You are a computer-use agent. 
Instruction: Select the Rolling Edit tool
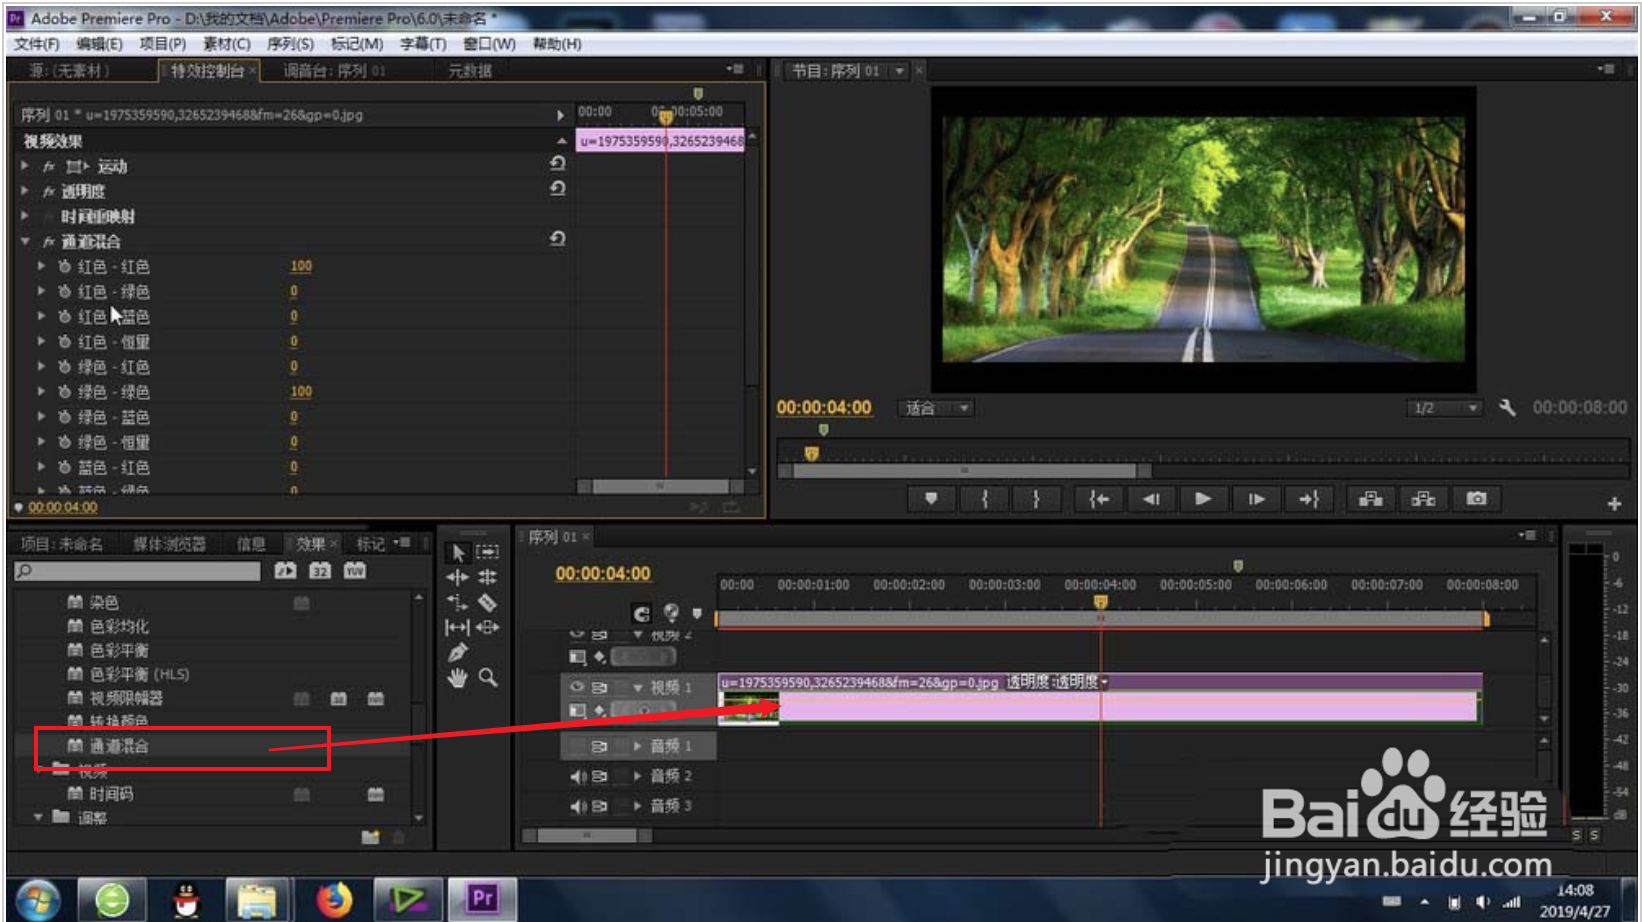[488, 577]
